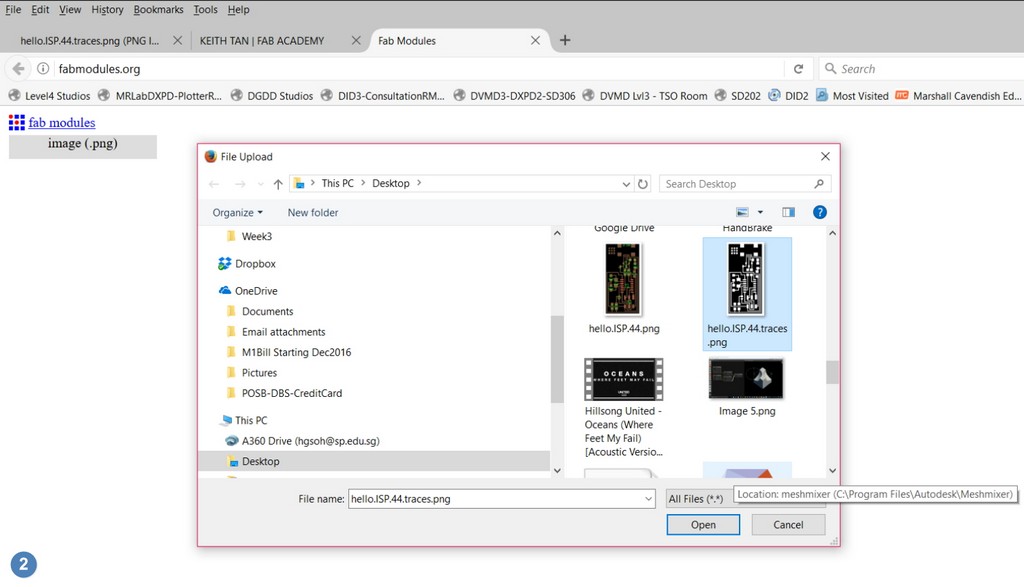Open the View menu in browser
Image resolution: width=1024 pixels, height=587 pixels.
click(70, 10)
